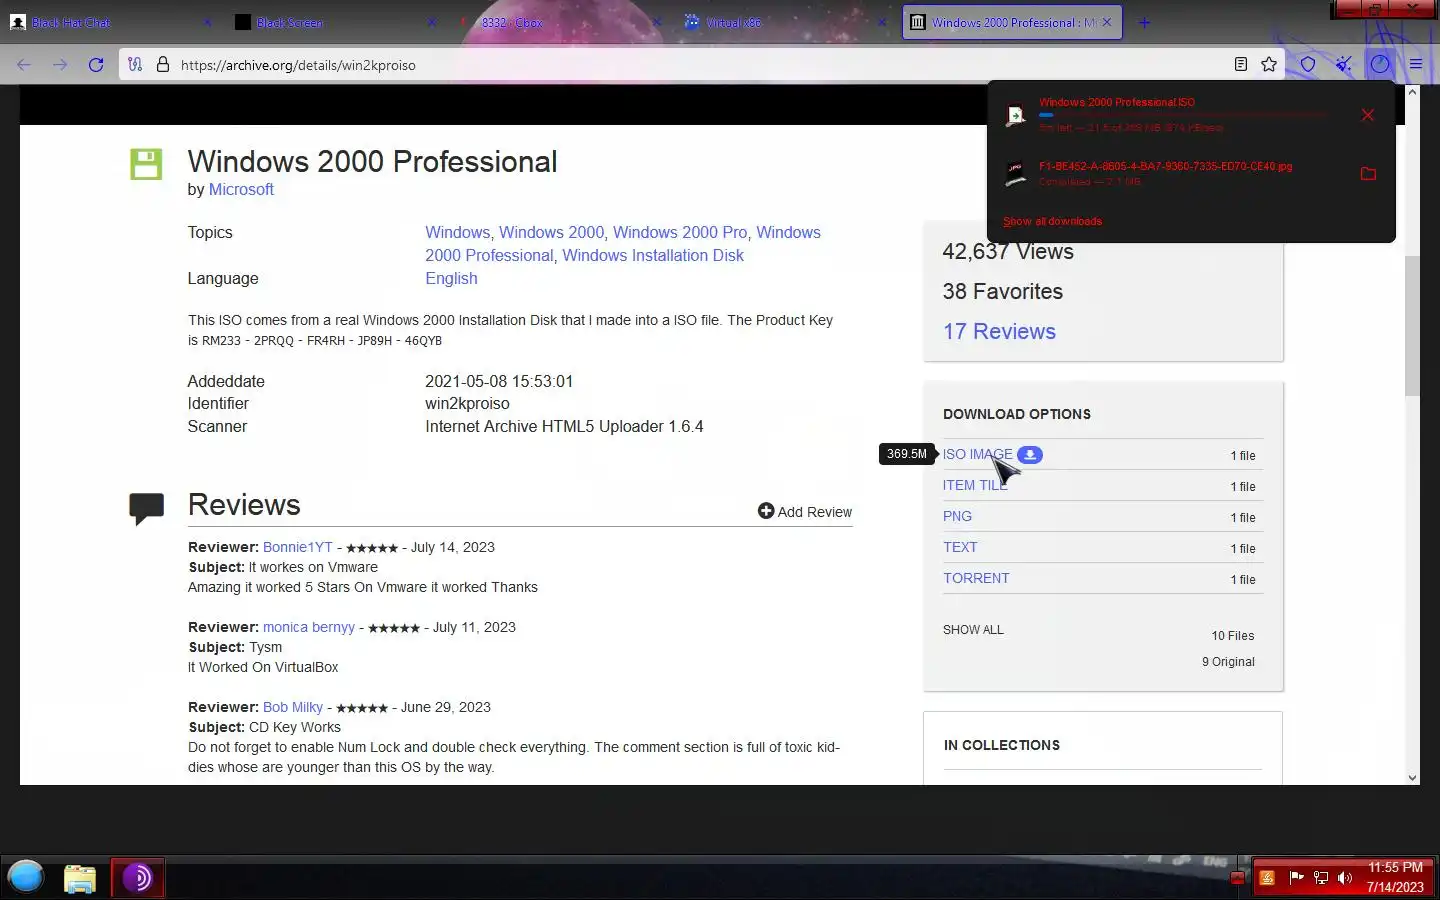Go back using the browser back arrow

(24, 65)
